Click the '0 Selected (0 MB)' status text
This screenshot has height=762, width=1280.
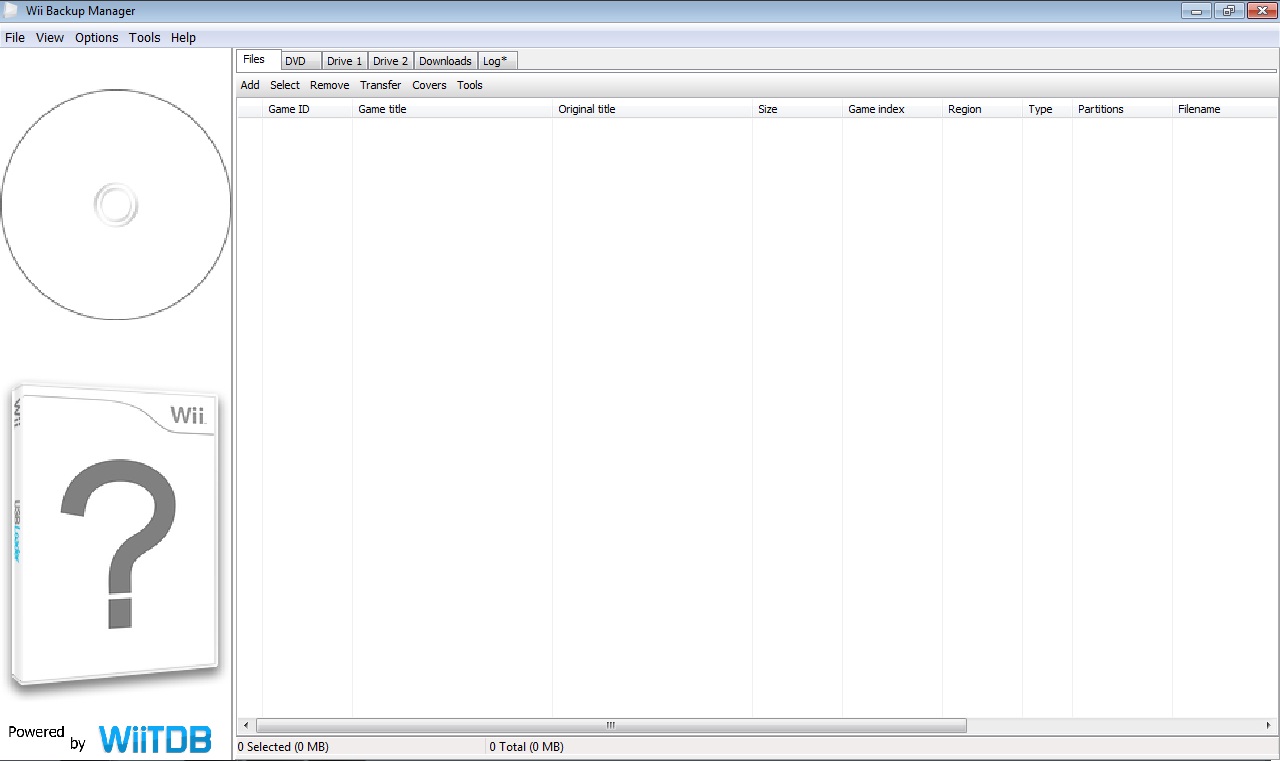[x=283, y=747]
